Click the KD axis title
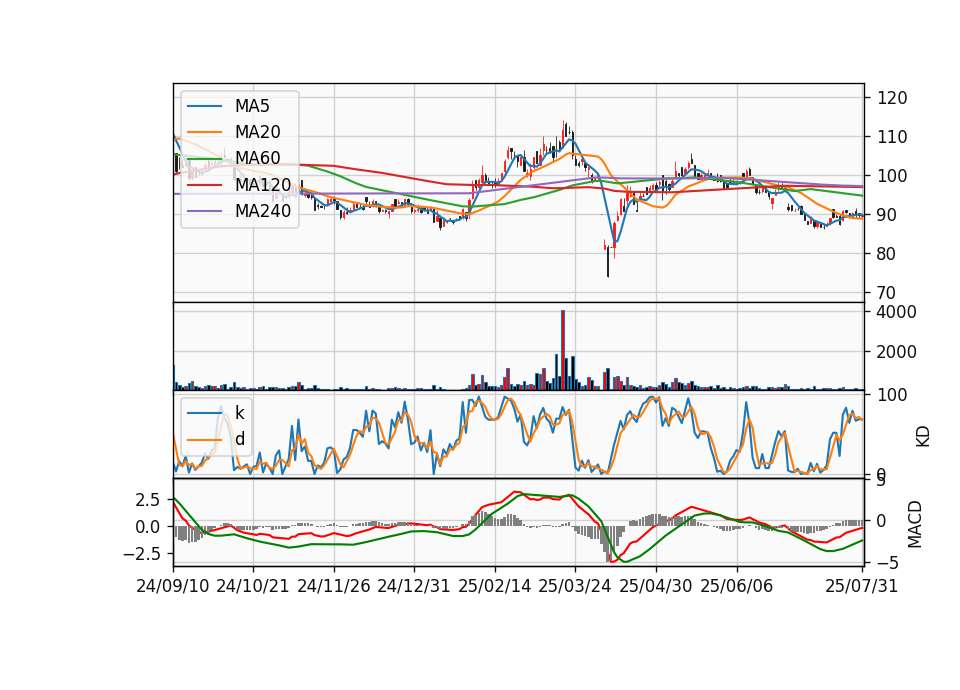 click(923, 436)
